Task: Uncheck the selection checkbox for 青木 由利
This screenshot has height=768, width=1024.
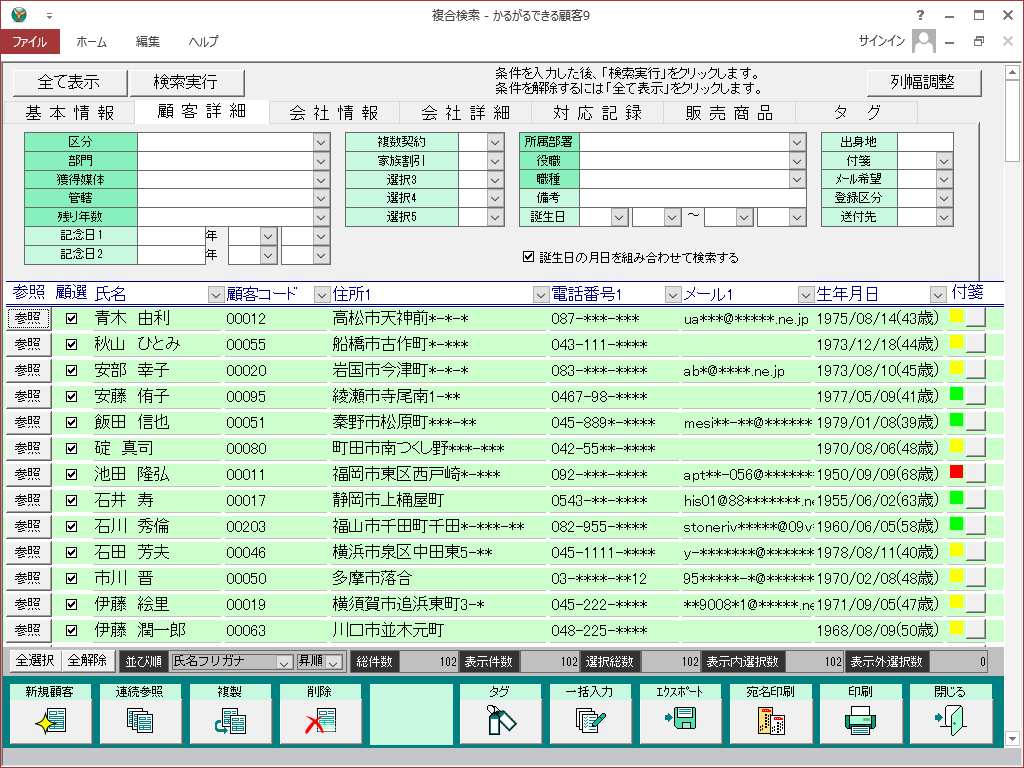Action: [71, 318]
